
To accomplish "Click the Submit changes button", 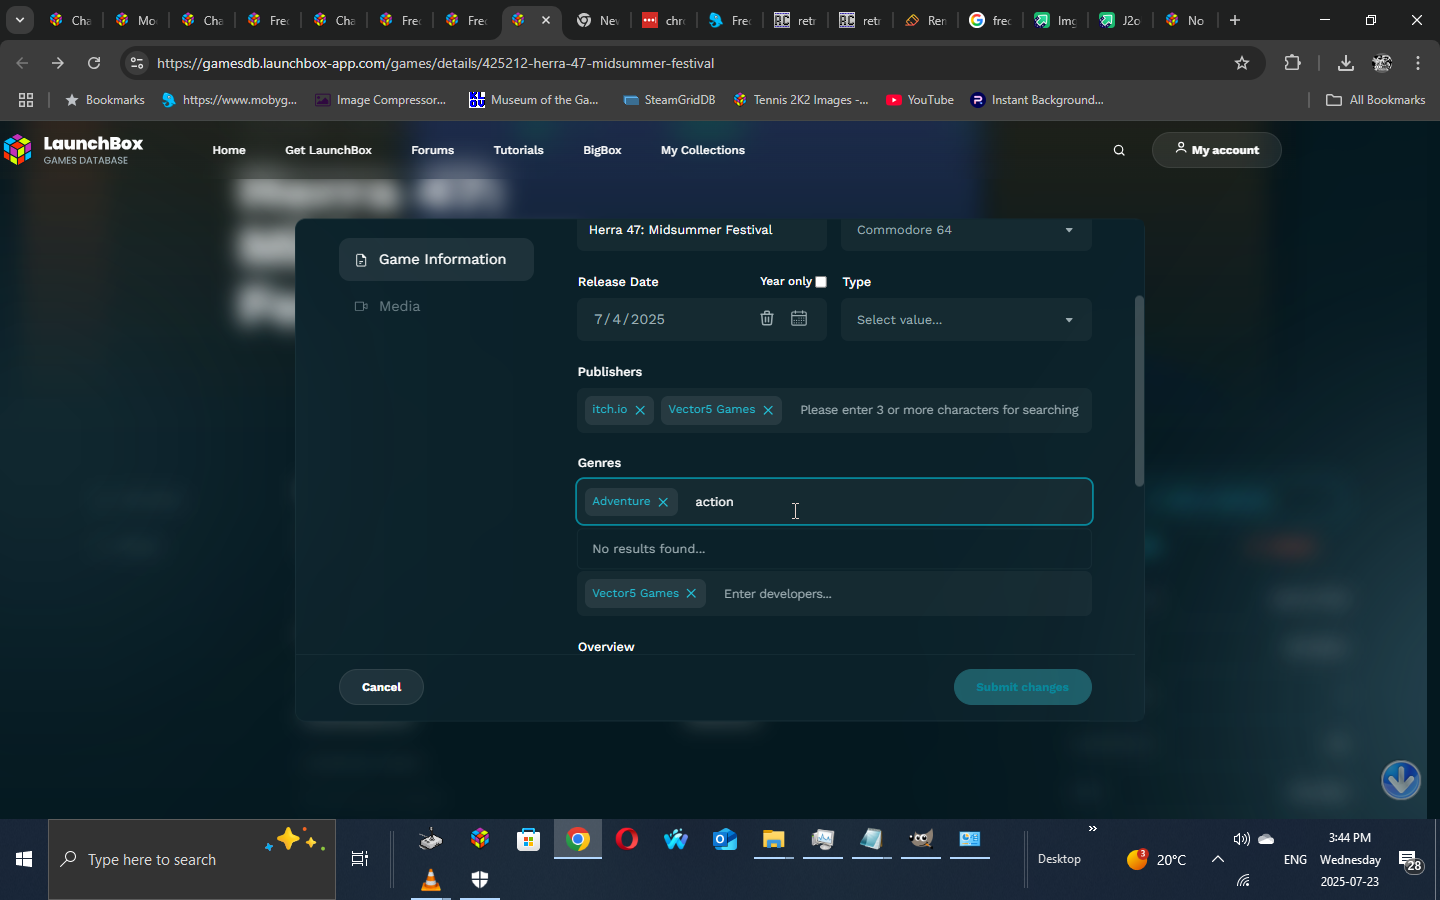I will point(1022,687).
